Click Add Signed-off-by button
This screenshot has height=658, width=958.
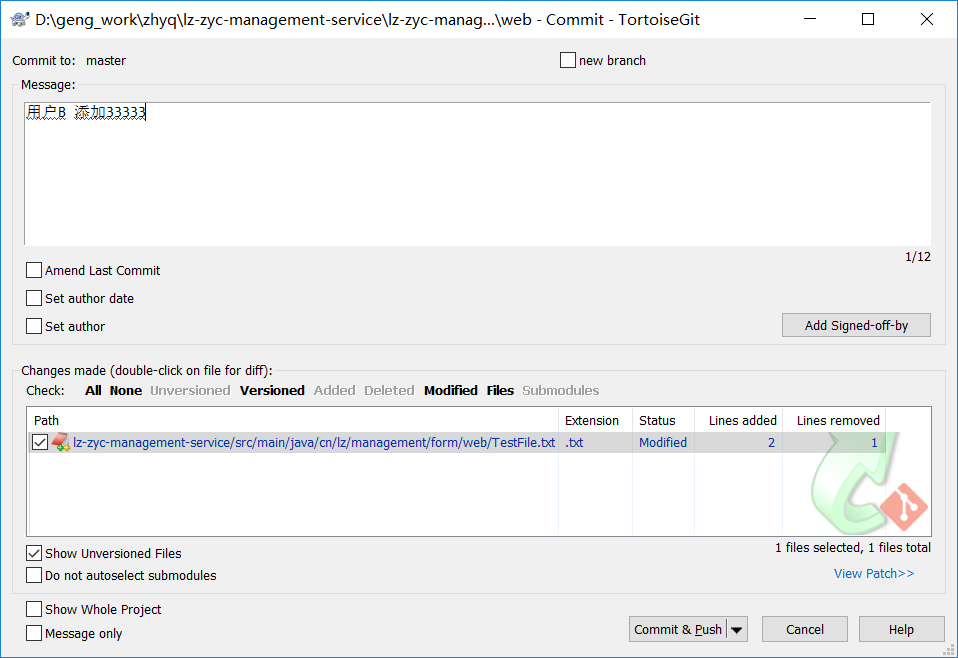[856, 326]
